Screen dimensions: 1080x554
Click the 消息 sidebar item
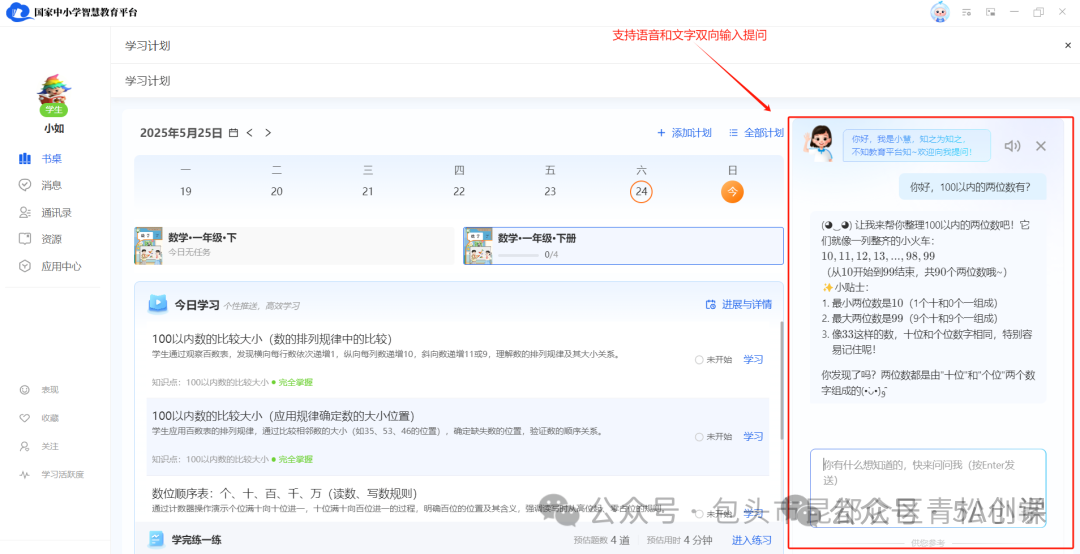tap(50, 185)
